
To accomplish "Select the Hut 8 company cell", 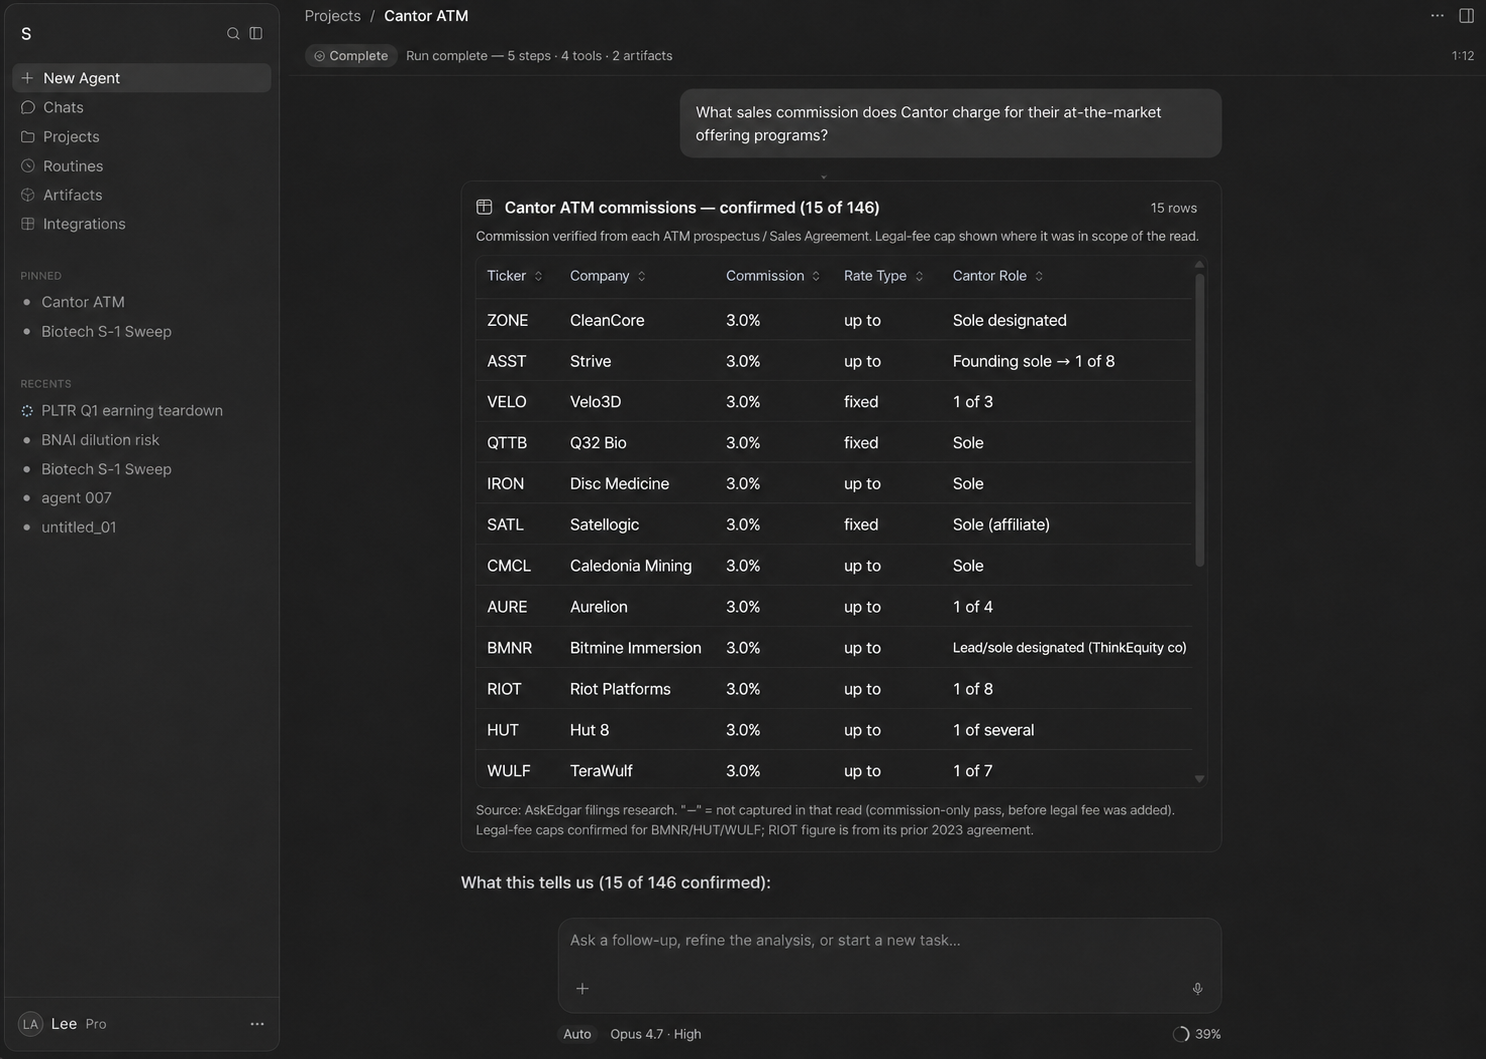I will click(589, 730).
